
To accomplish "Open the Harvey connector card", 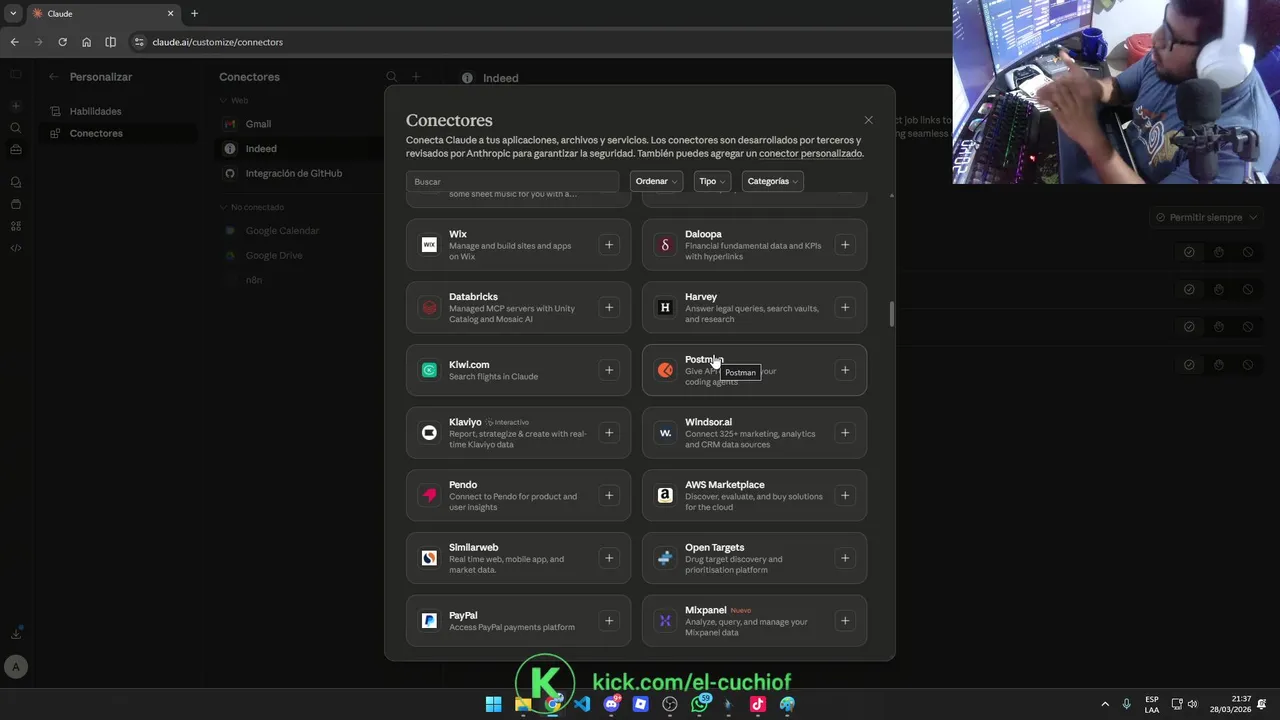I will pos(754,308).
